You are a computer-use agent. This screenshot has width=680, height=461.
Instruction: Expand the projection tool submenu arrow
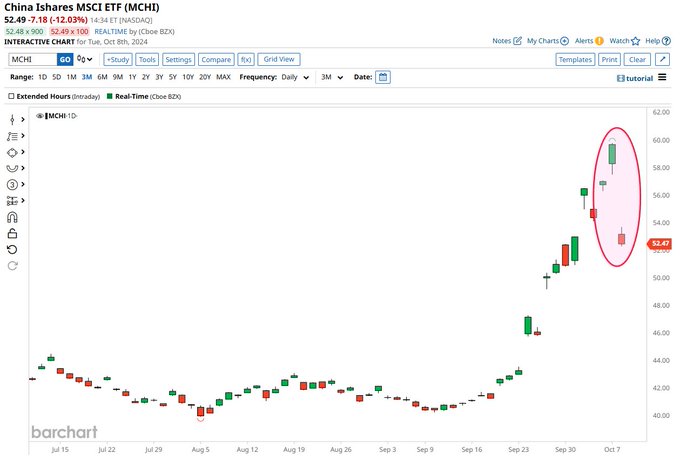(23, 201)
